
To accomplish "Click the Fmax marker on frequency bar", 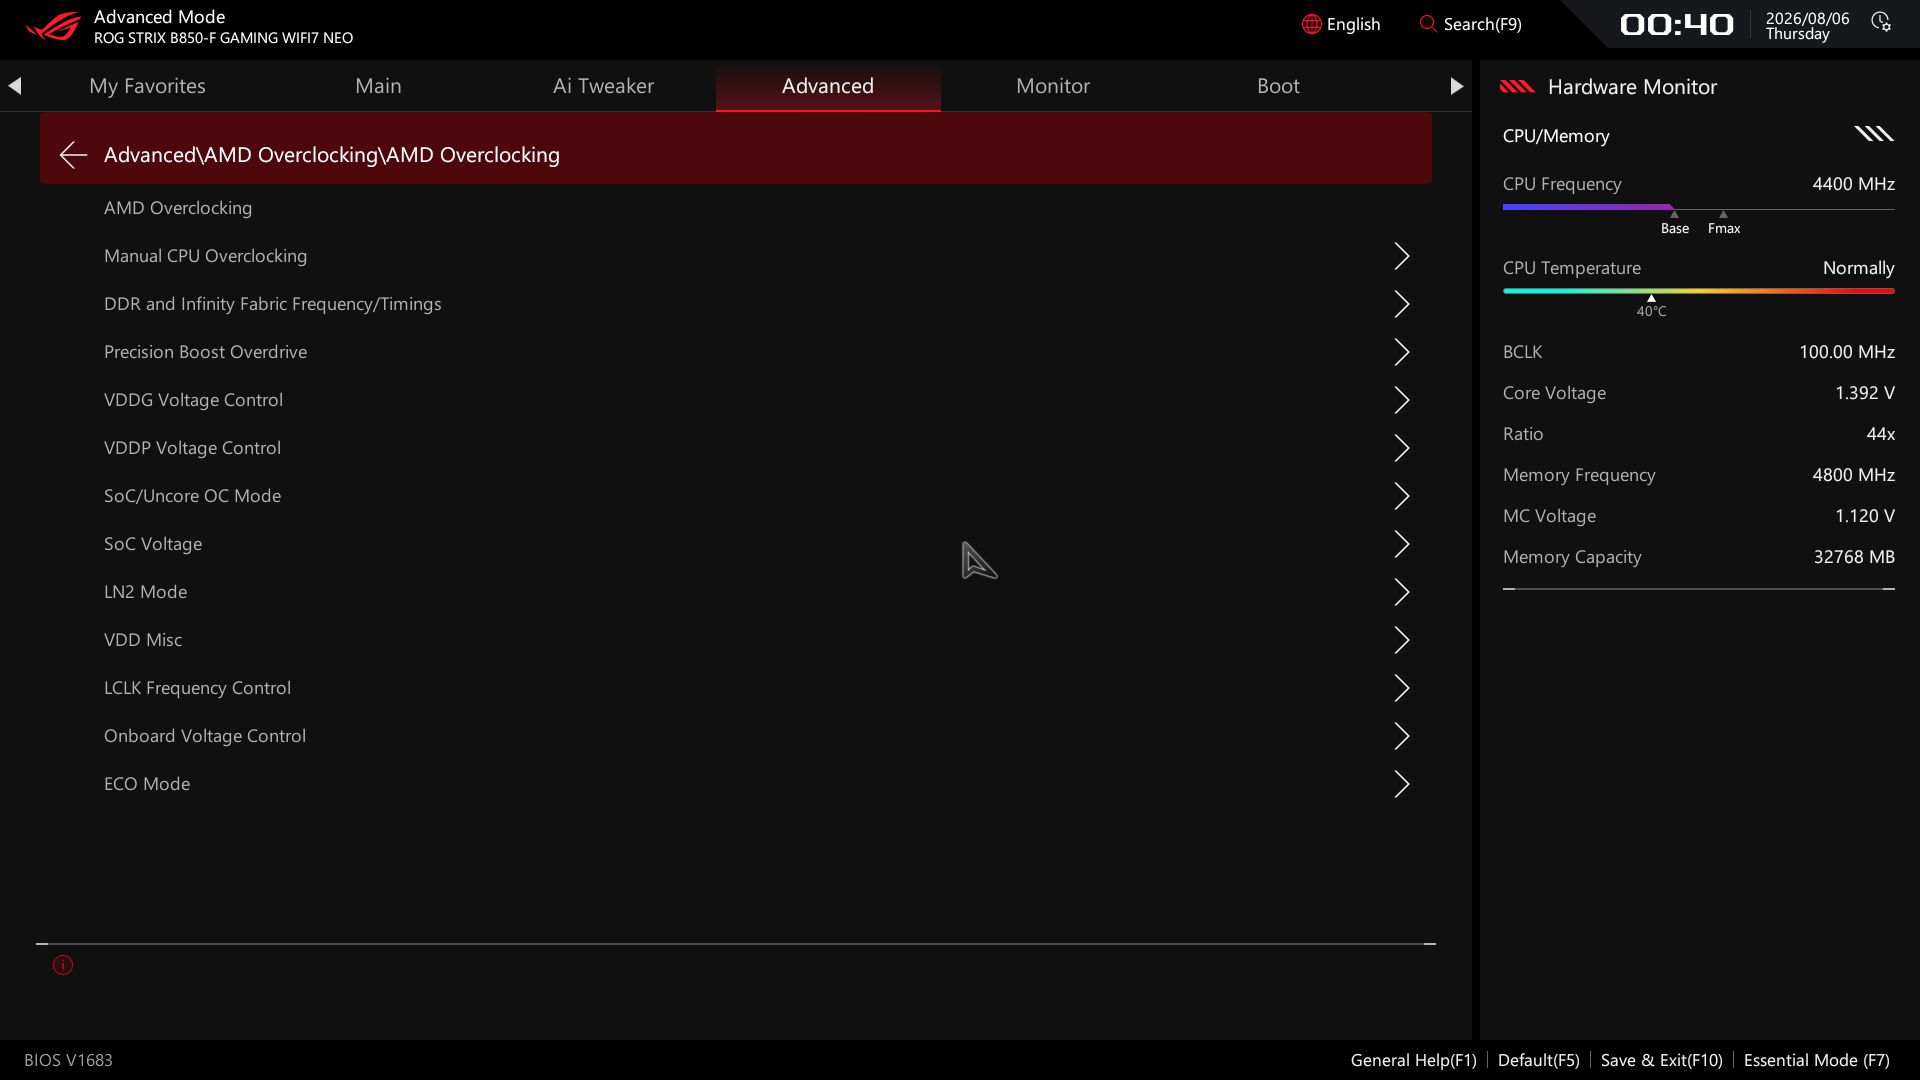I will tap(1723, 223).
